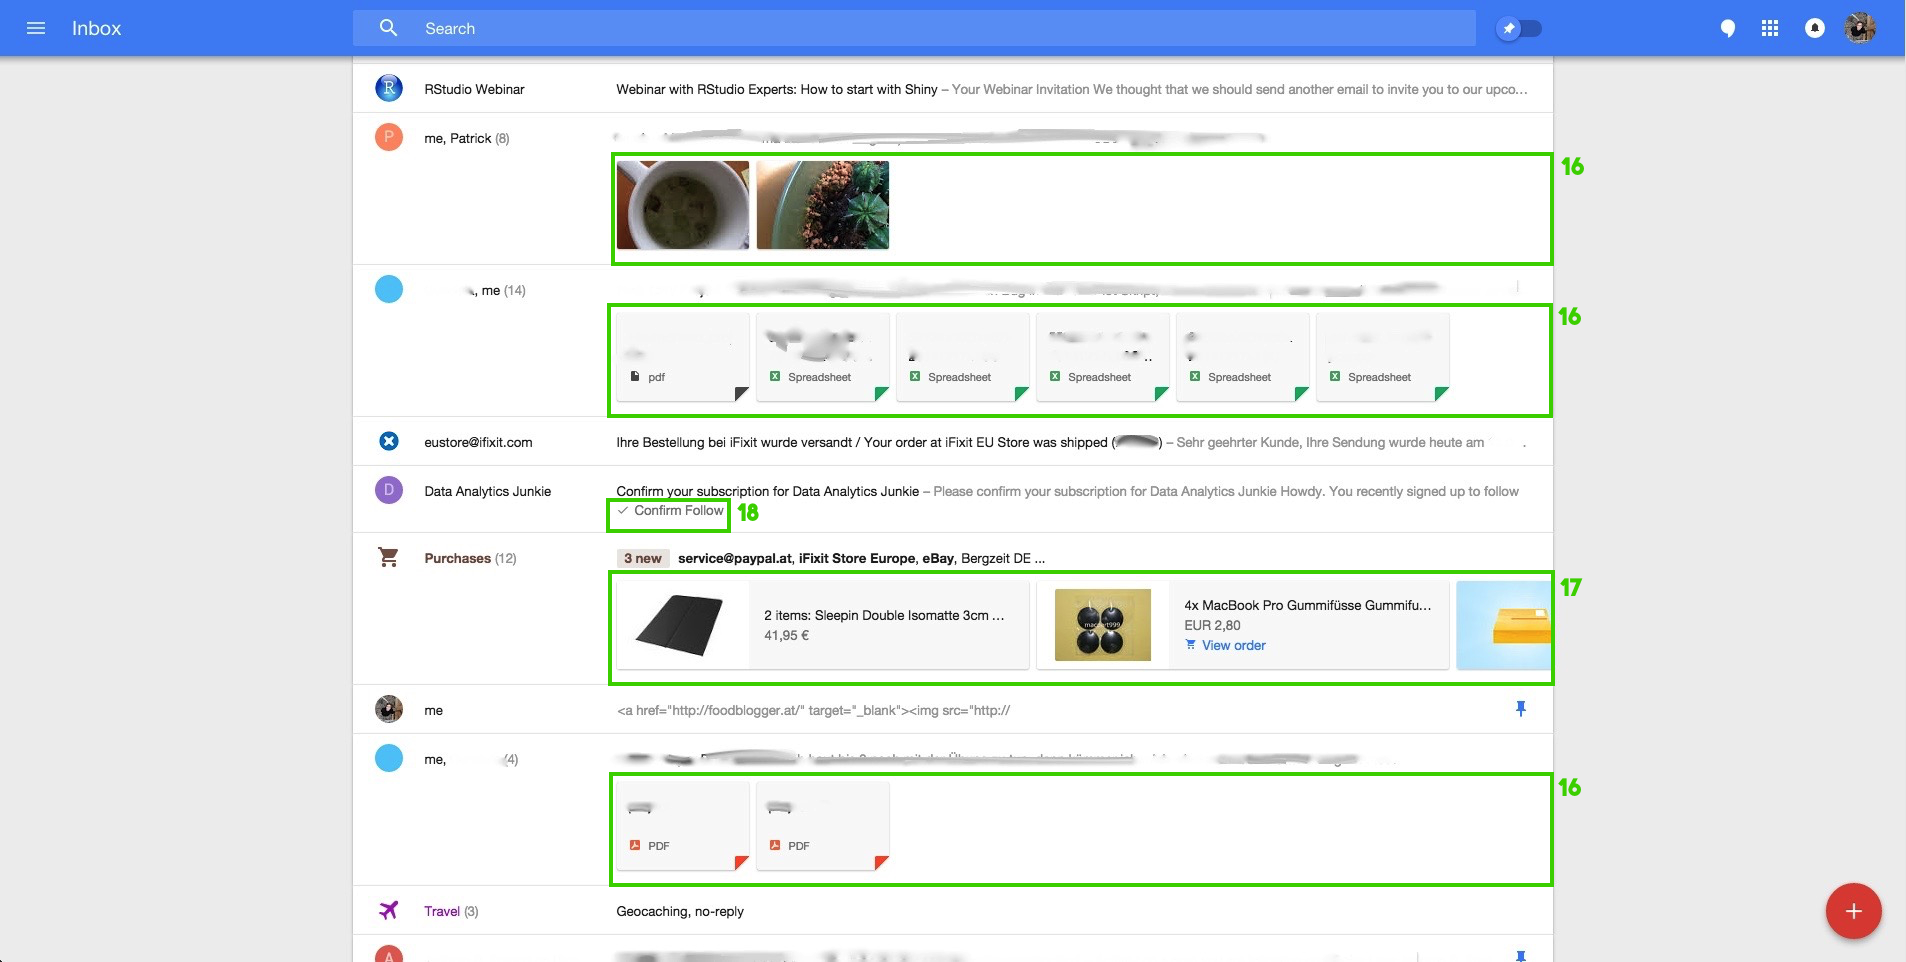Click the search magnifier icon
The width and height of the screenshot is (1906, 962).
[x=389, y=28]
